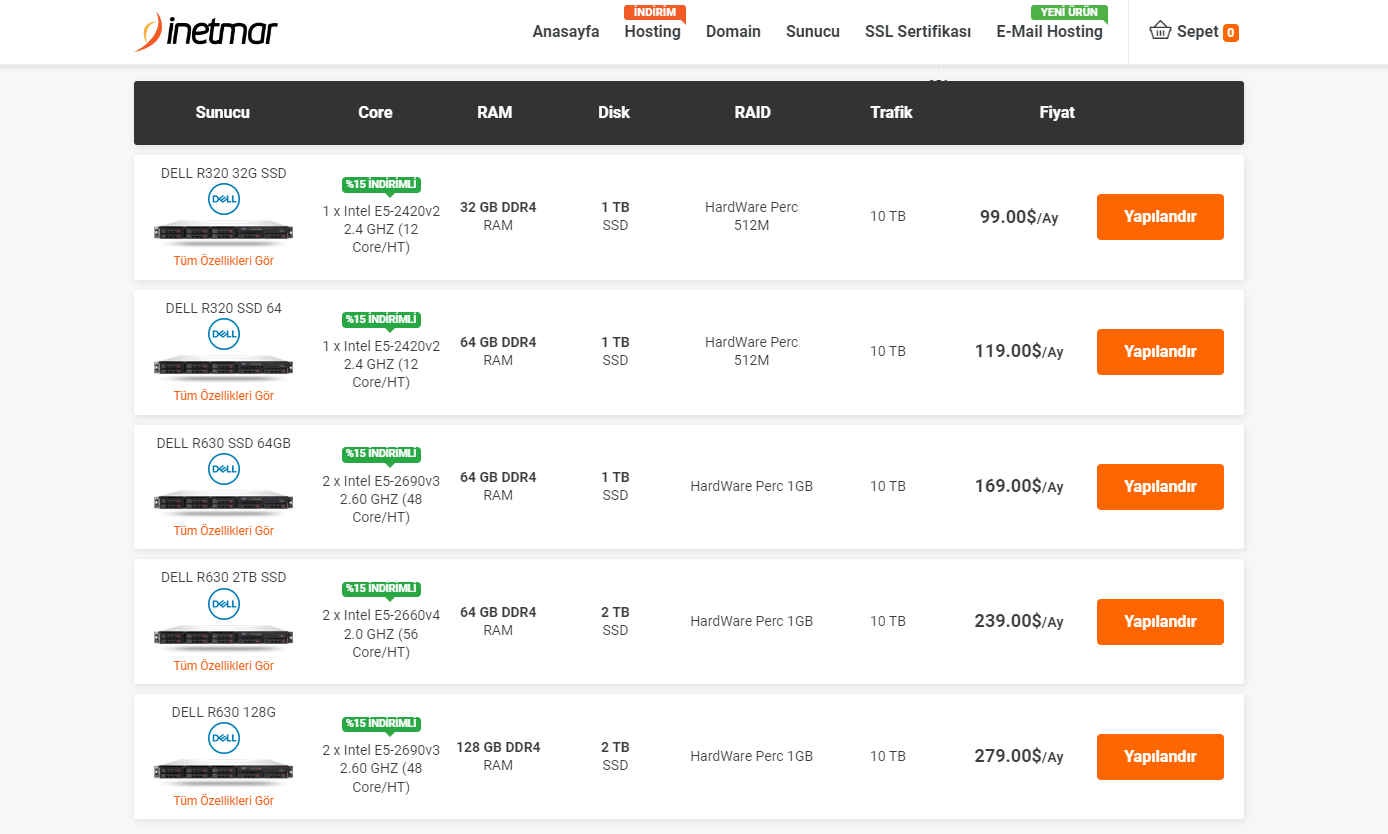Image resolution: width=1388 pixels, height=834 pixels.
Task: Click the server image of DELL R320 32G SSD
Action: (x=224, y=232)
